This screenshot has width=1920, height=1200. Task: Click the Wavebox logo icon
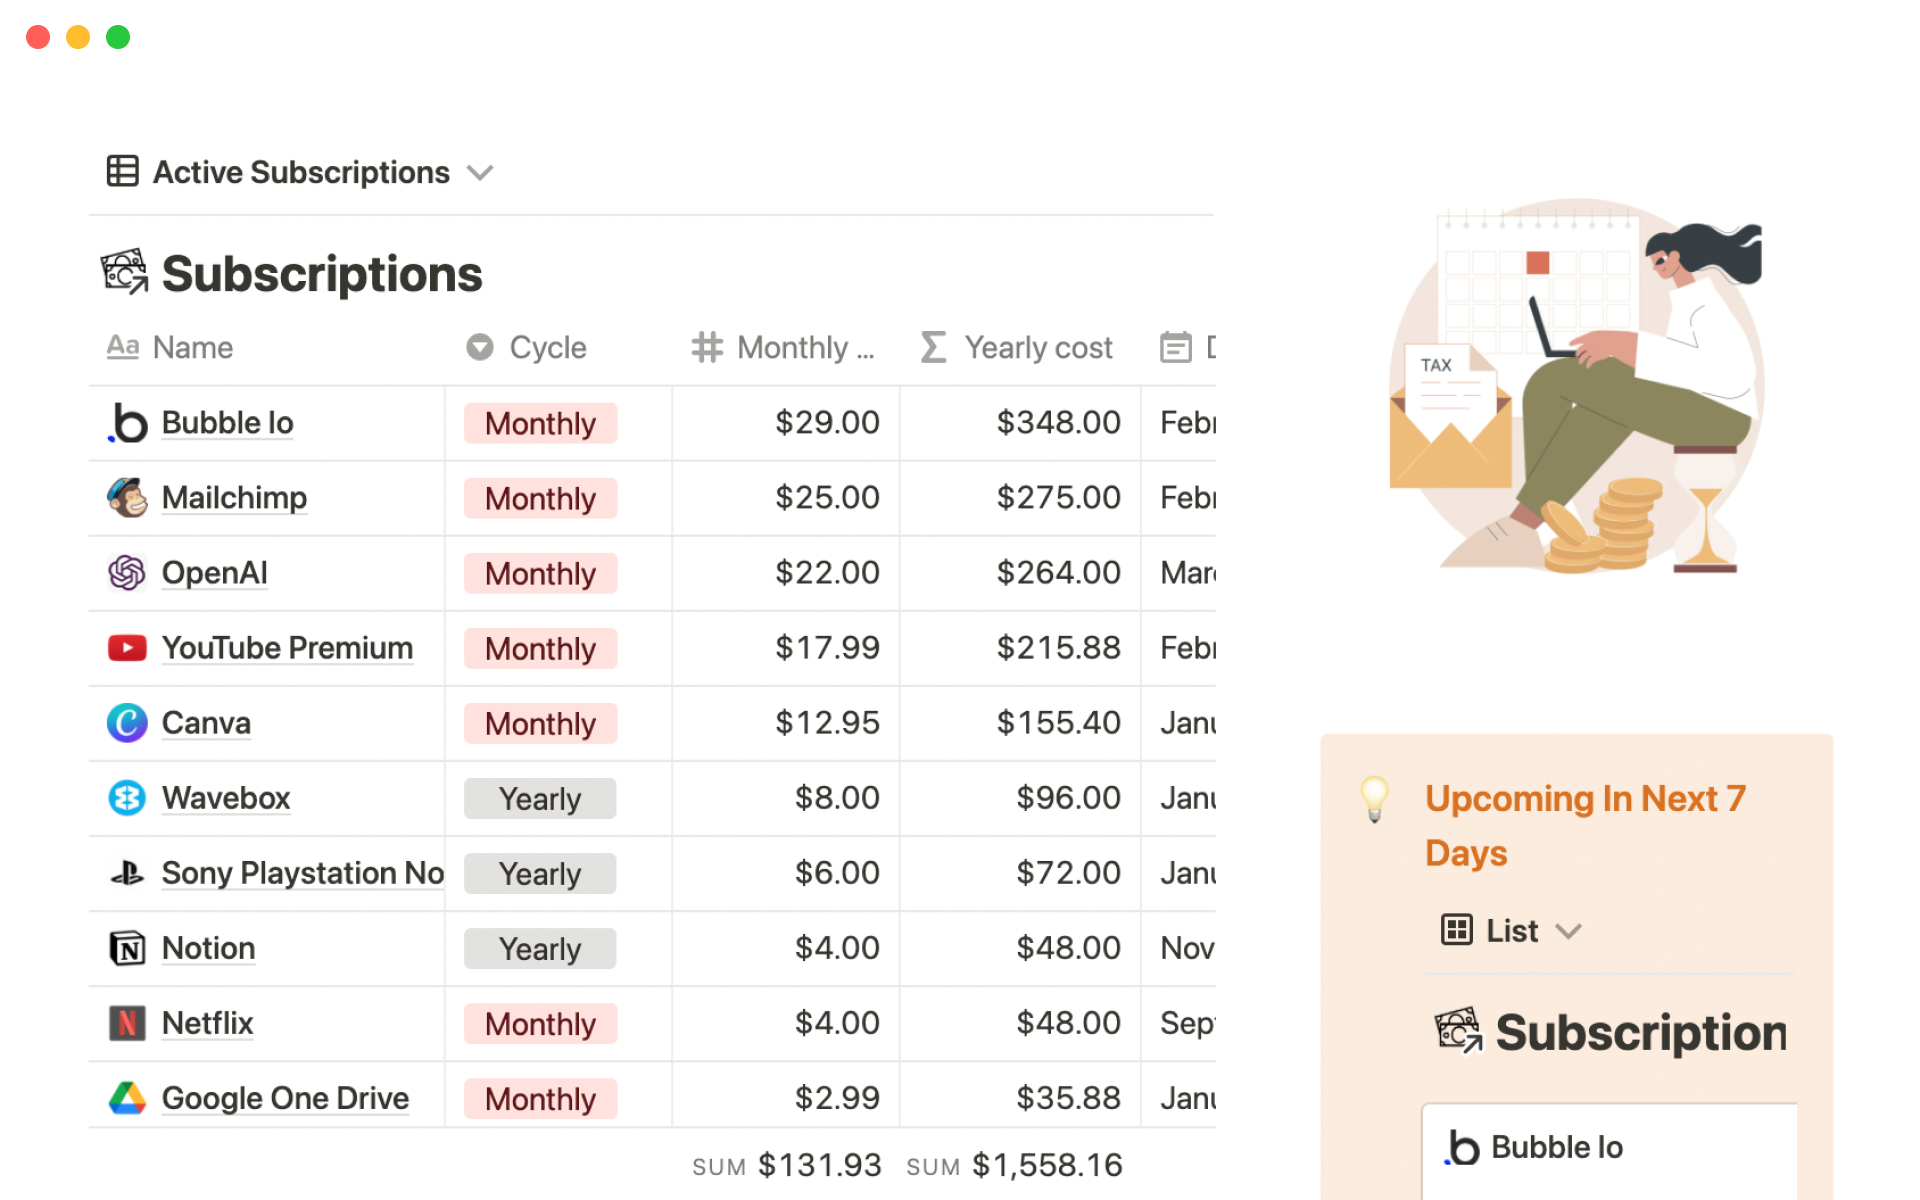[x=127, y=798]
